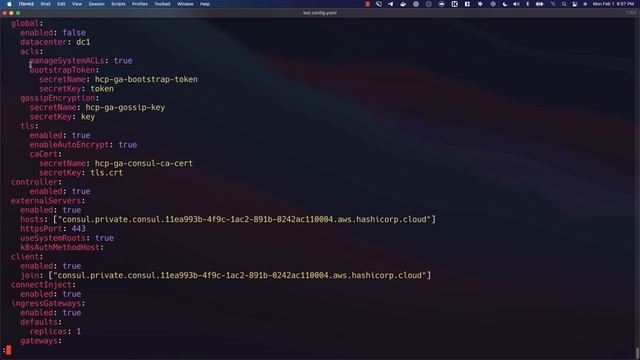Click 'secretKey: token' line
Viewport: 640px width, 360px height.
(76, 89)
